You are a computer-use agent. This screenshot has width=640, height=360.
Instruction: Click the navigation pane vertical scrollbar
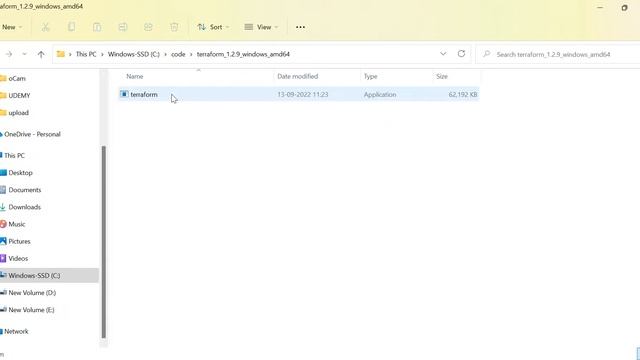[104, 242]
